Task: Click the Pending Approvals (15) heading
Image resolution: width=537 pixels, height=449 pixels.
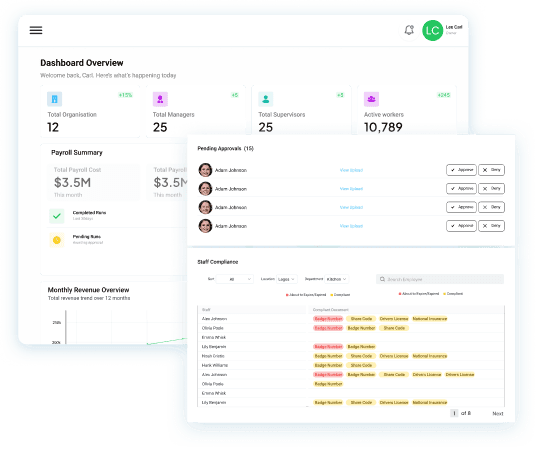Action: [x=225, y=148]
